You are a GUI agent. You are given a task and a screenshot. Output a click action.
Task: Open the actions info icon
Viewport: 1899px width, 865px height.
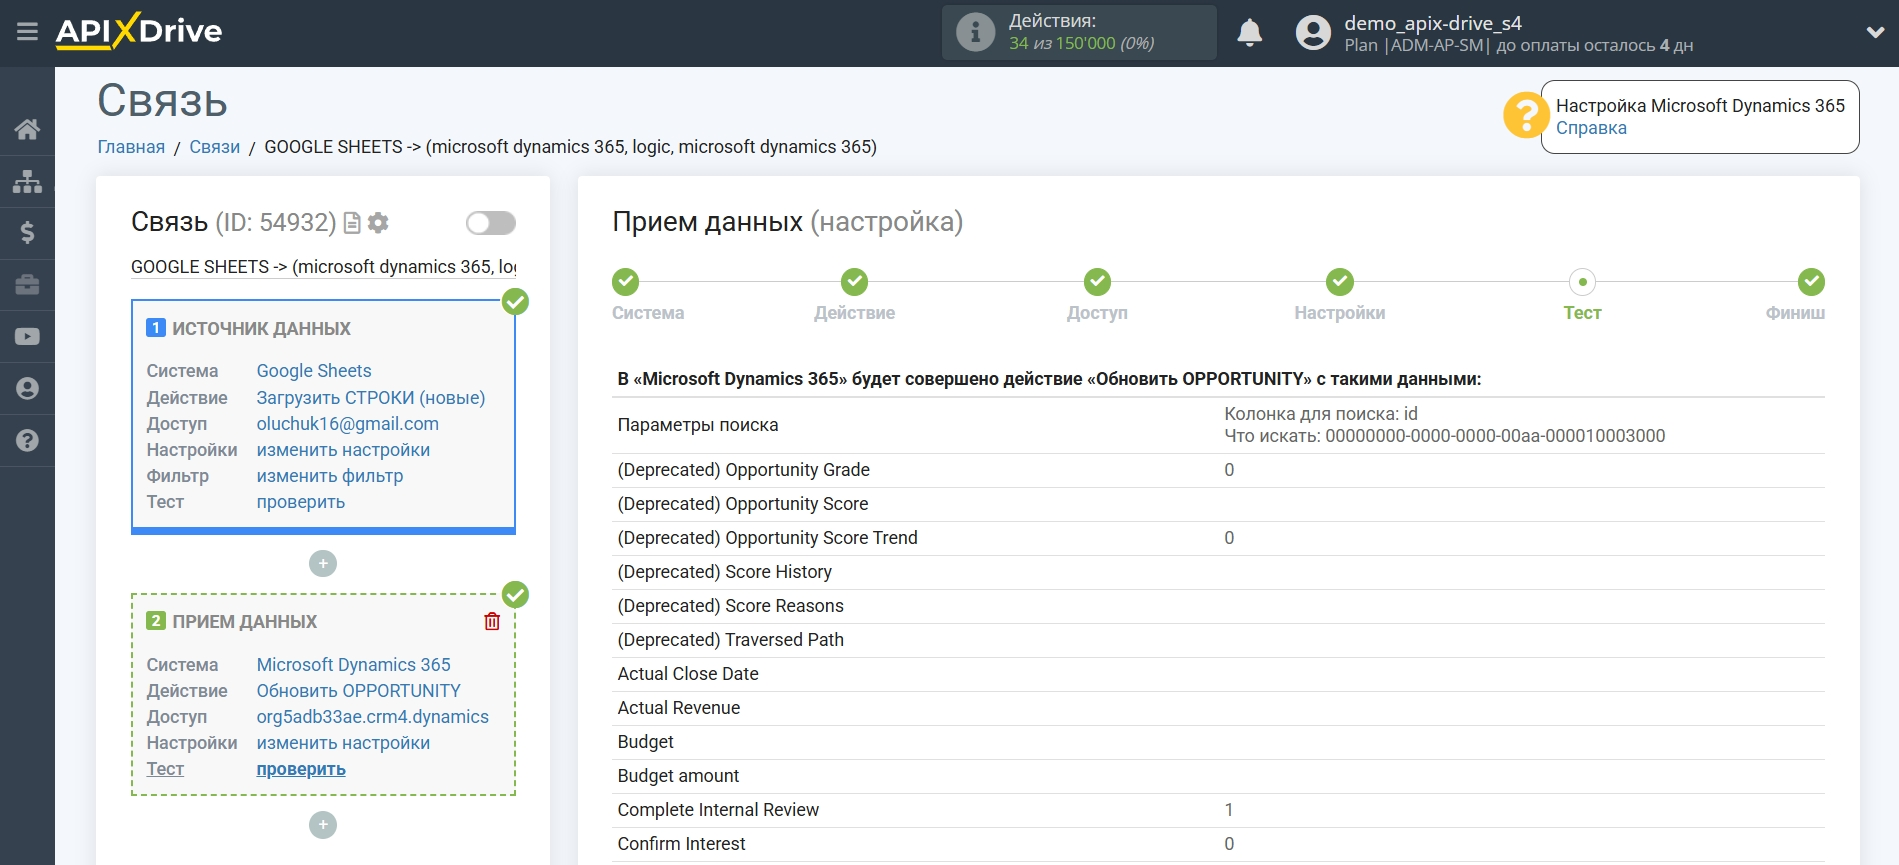point(975,32)
